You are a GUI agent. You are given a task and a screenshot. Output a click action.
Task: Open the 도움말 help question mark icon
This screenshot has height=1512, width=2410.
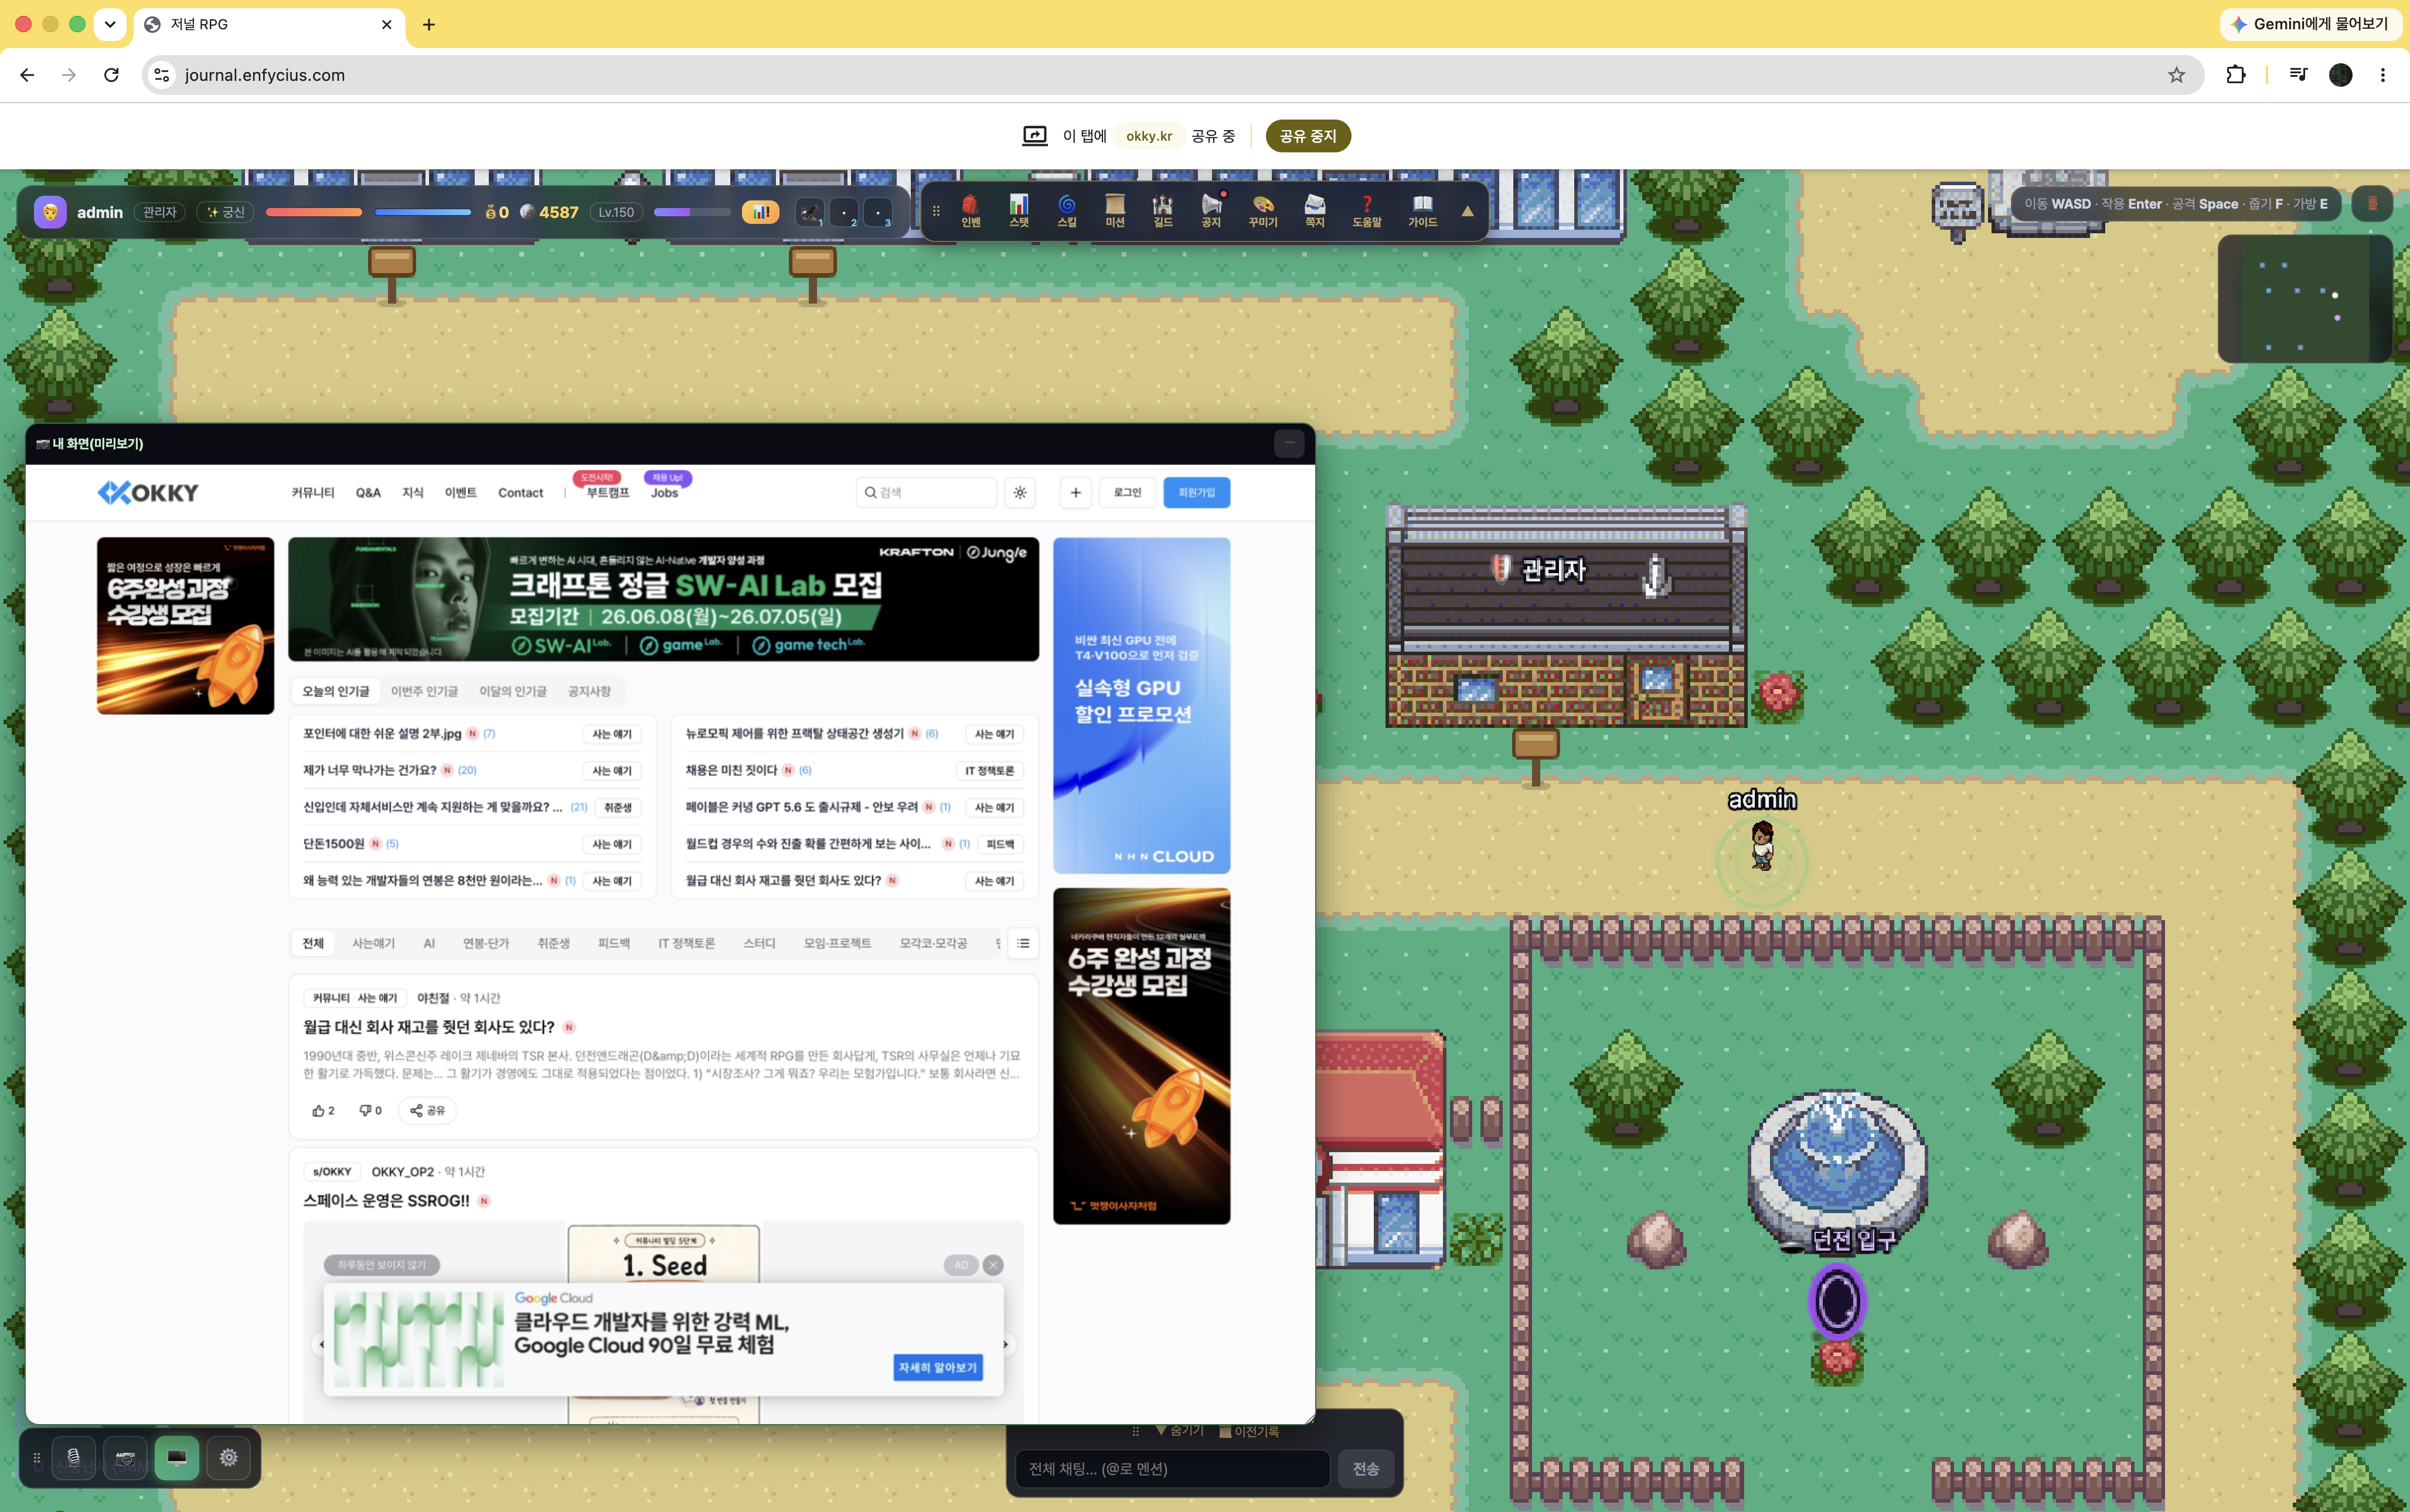point(1367,211)
